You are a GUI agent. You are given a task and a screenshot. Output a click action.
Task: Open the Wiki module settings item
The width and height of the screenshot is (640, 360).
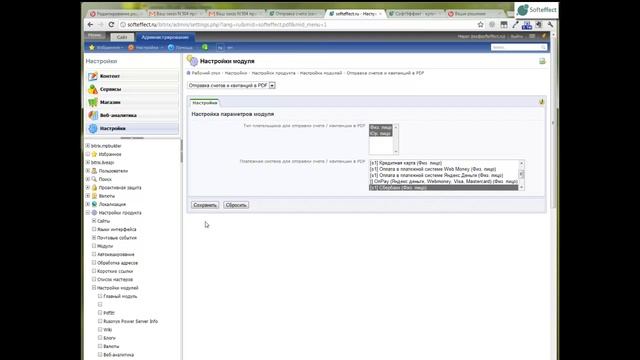(x=107, y=330)
